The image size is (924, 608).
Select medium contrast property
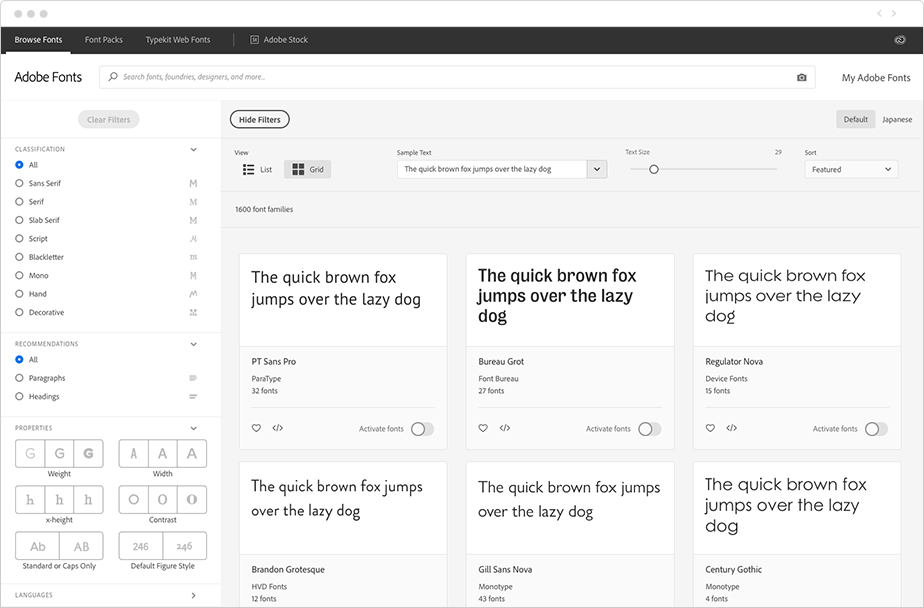point(163,500)
